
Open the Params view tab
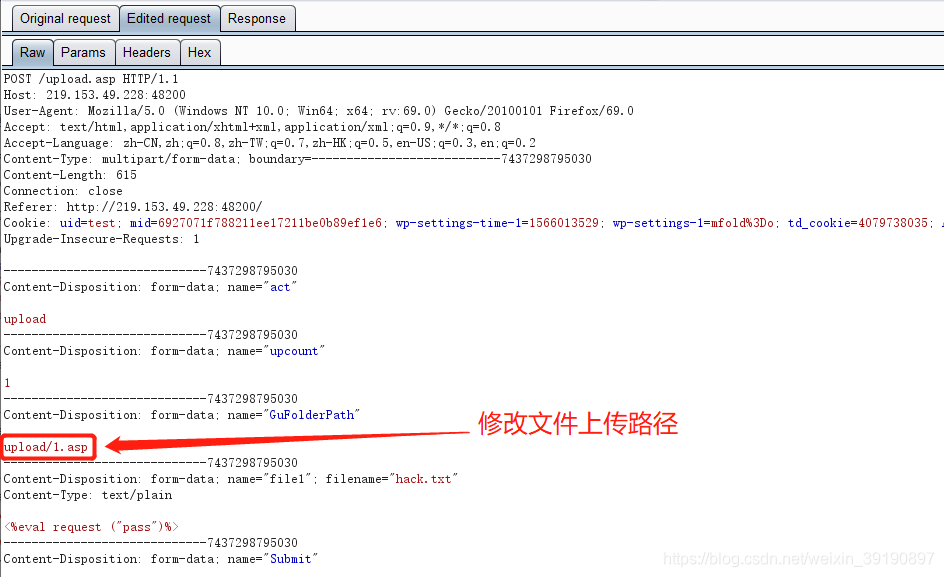(83, 52)
